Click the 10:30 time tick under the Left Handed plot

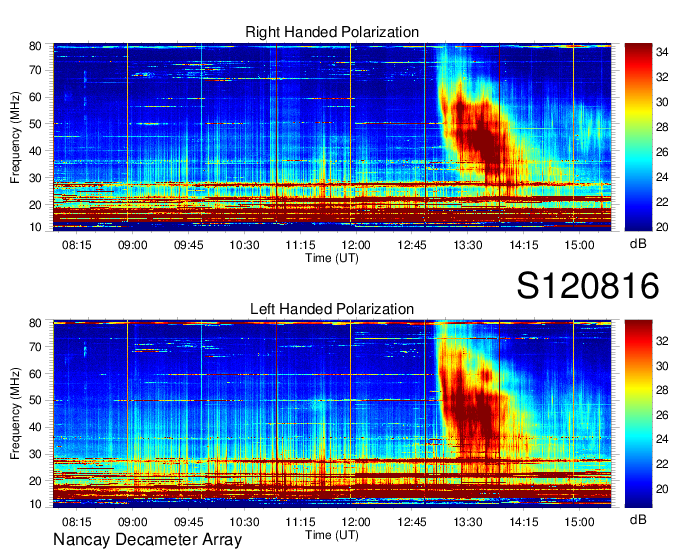[244, 522]
